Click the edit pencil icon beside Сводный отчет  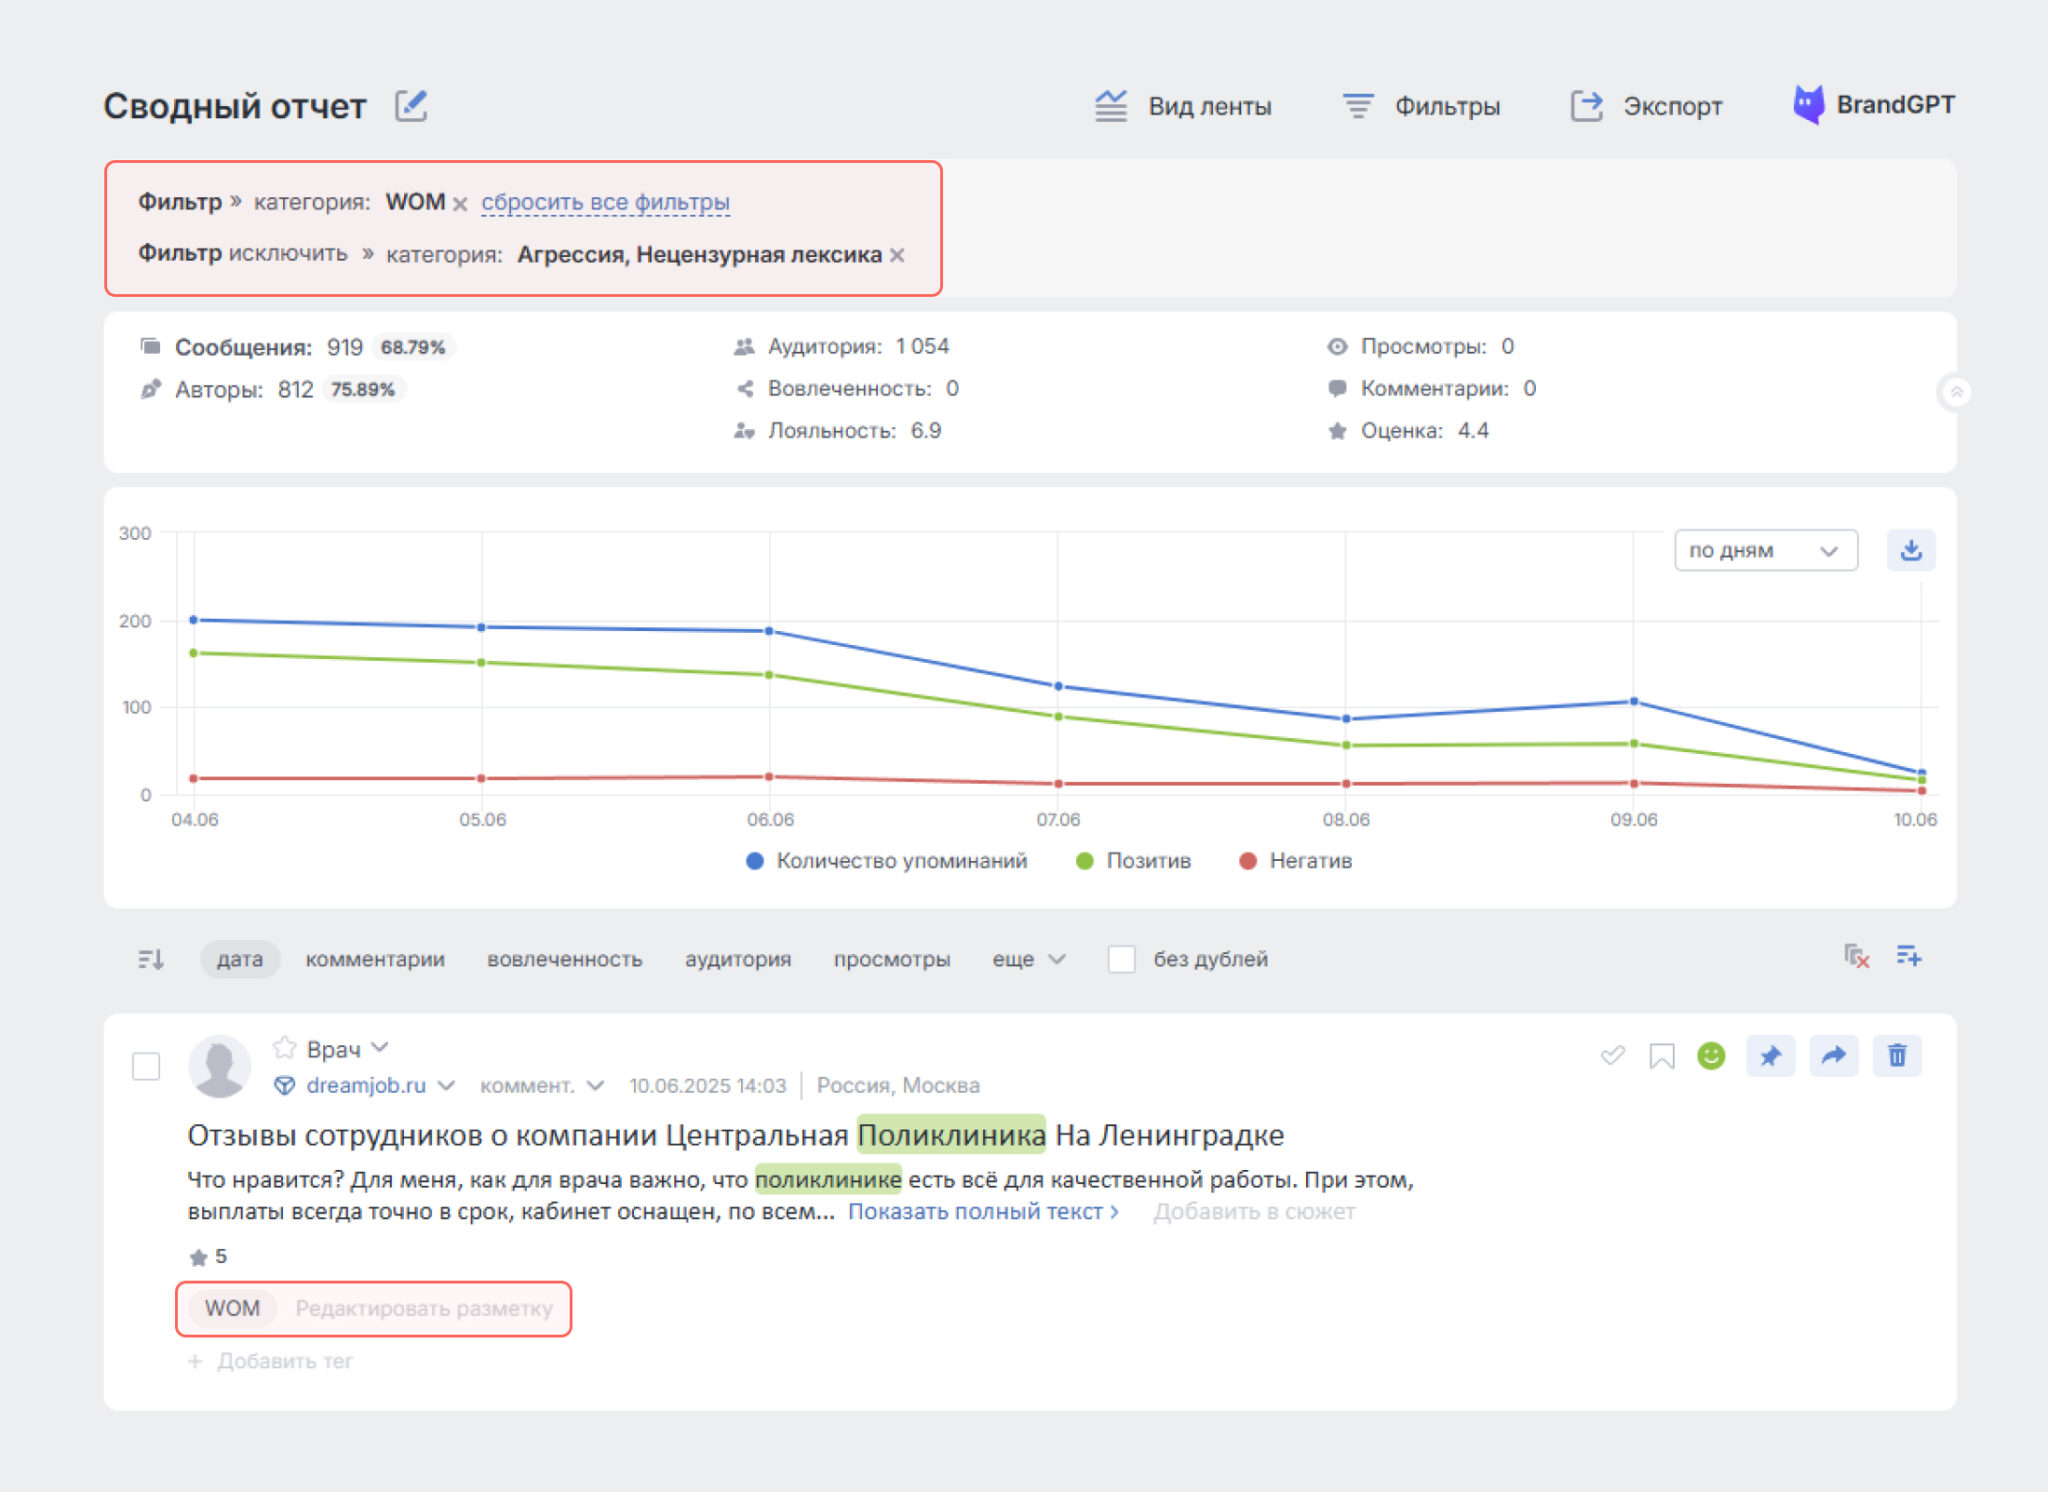pos(411,105)
